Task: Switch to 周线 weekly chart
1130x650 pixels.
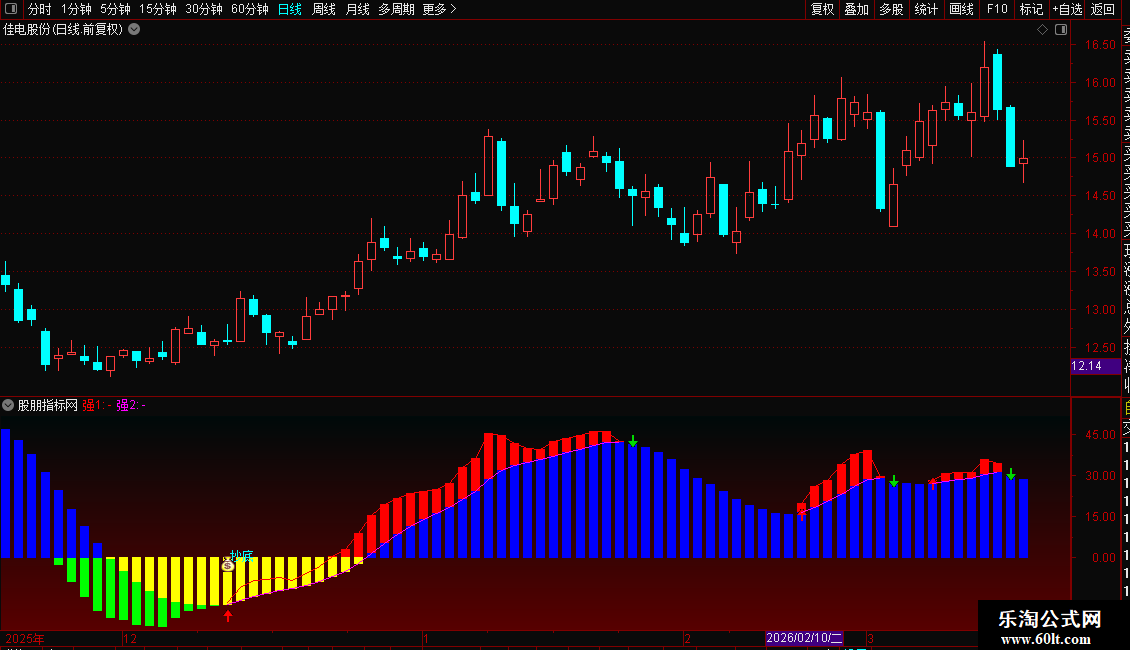Action: coord(324,9)
